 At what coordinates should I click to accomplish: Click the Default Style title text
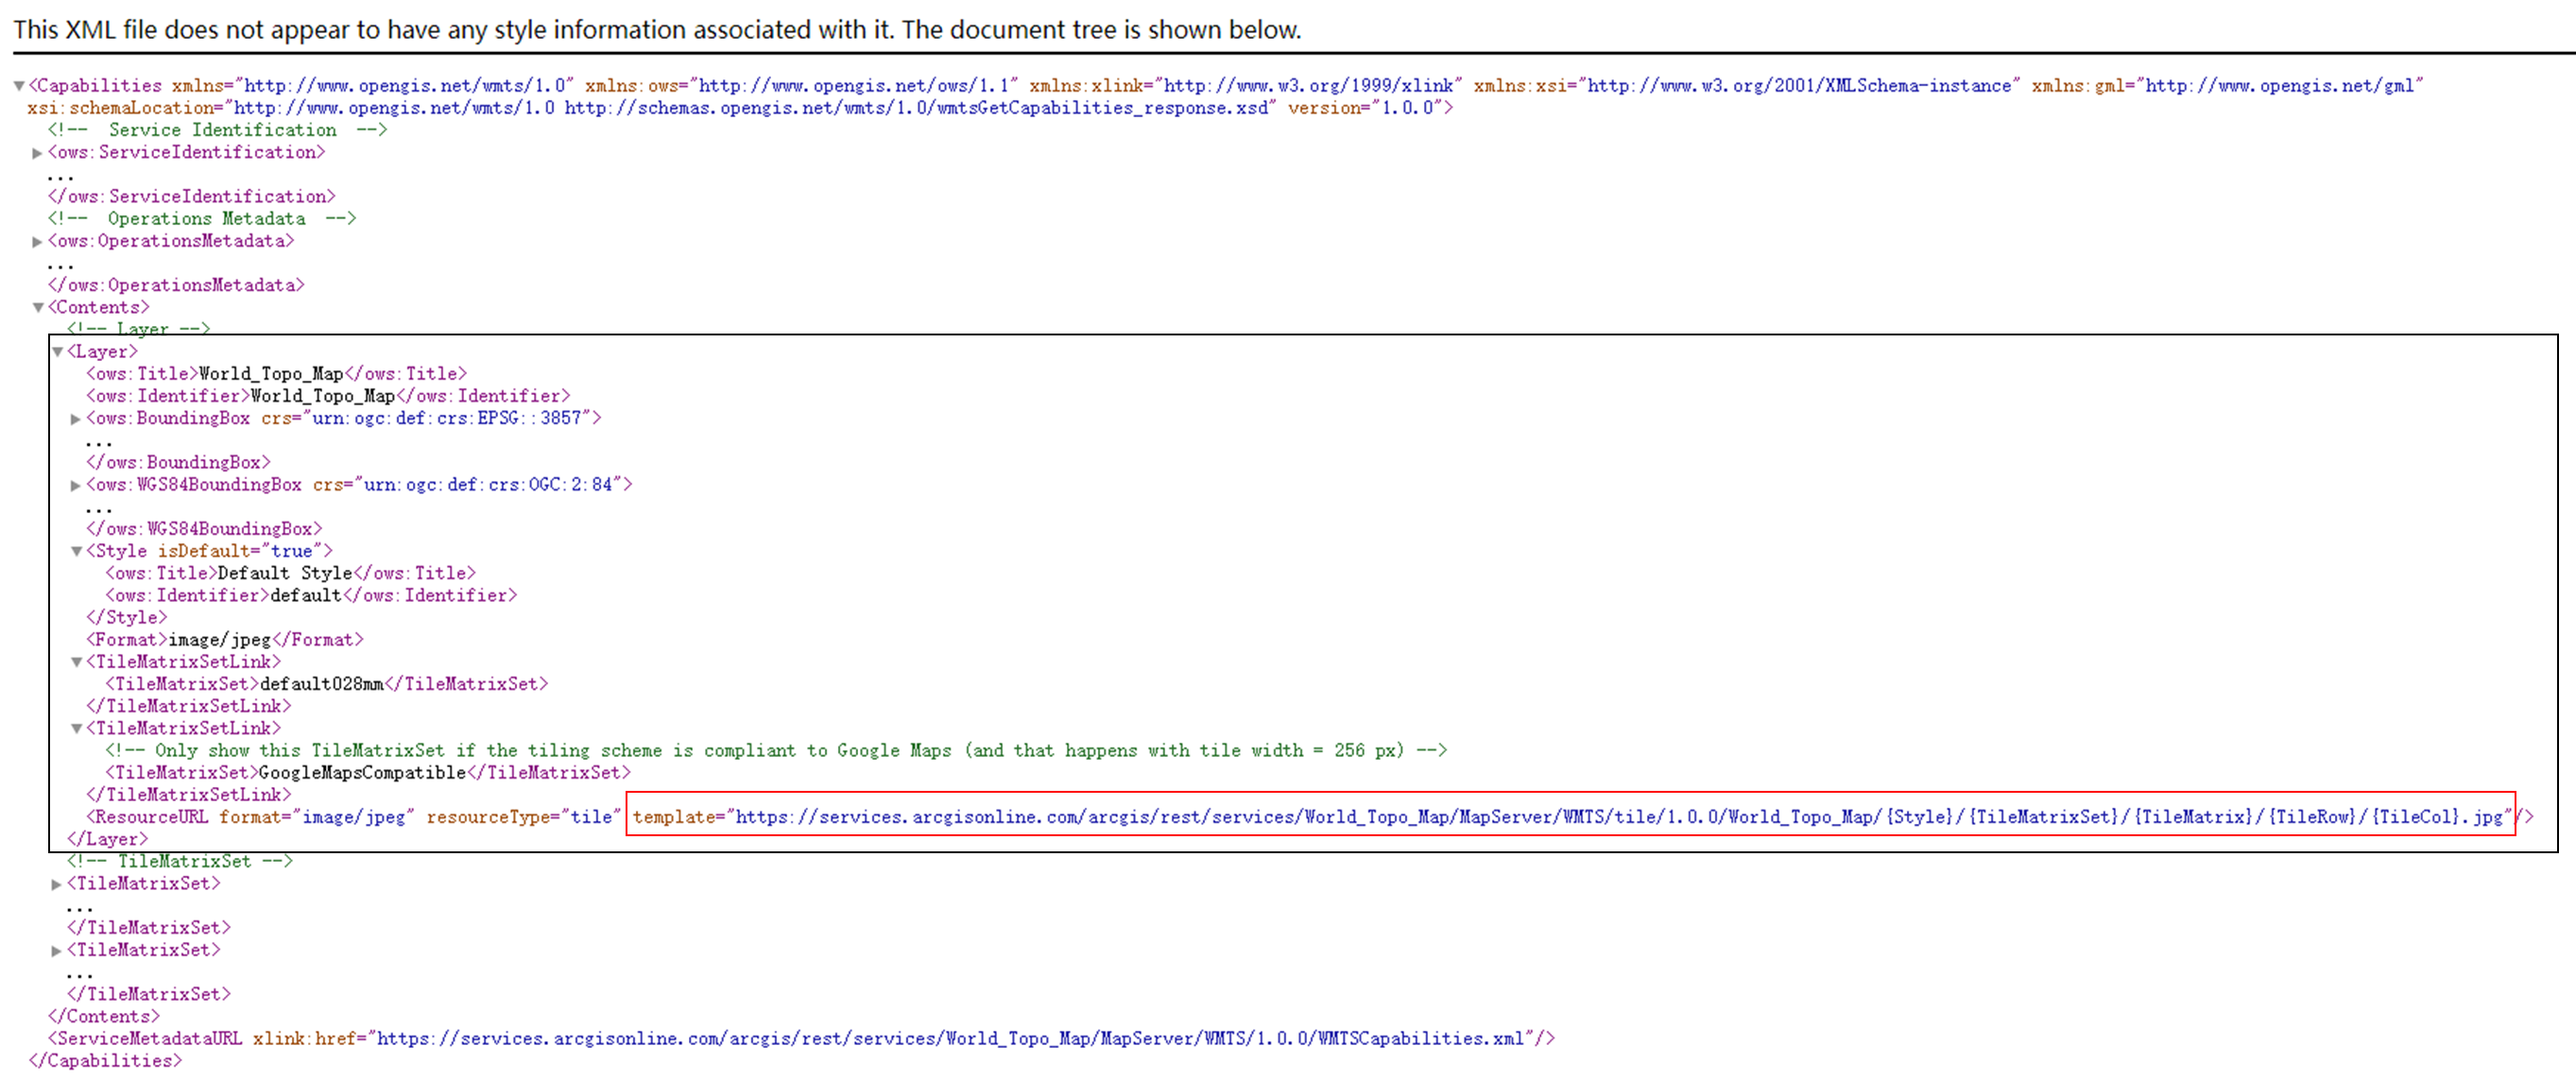[285, 573]
